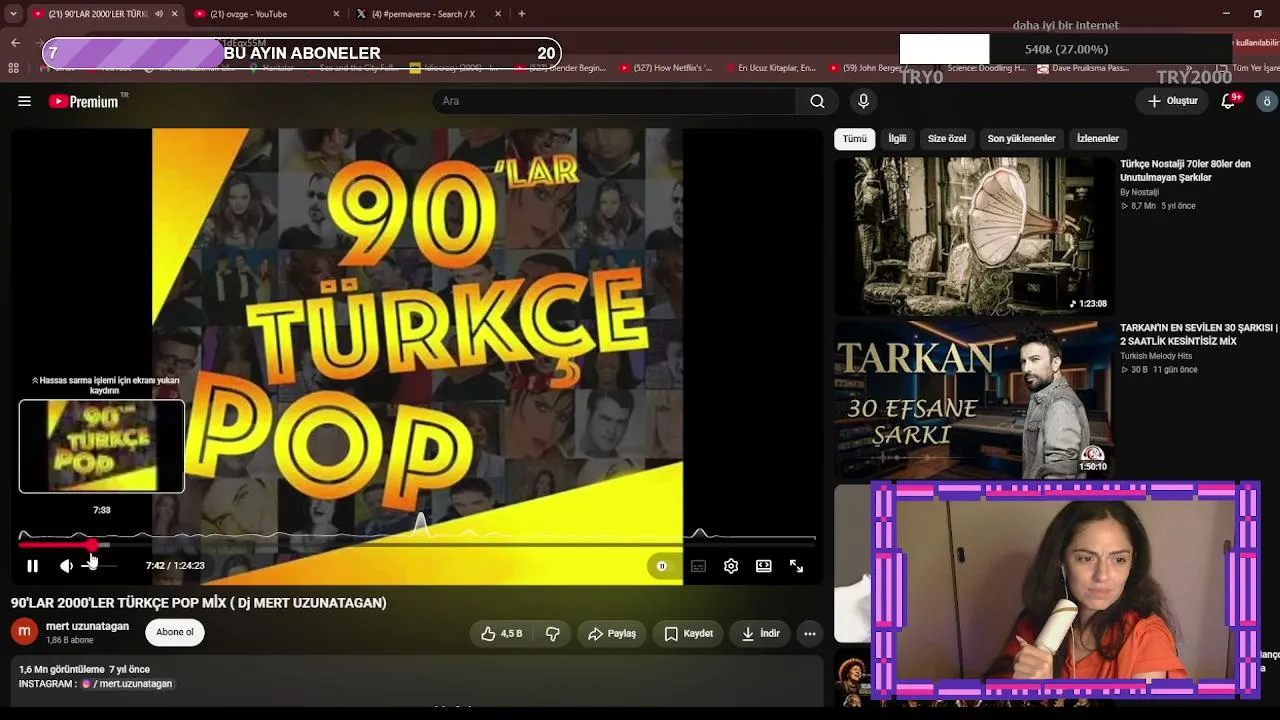Image resolution: width=1280 pixels, height=720 pixels.
Task: Select the Tümü filter chip
Action: click(x=855, y=139)
